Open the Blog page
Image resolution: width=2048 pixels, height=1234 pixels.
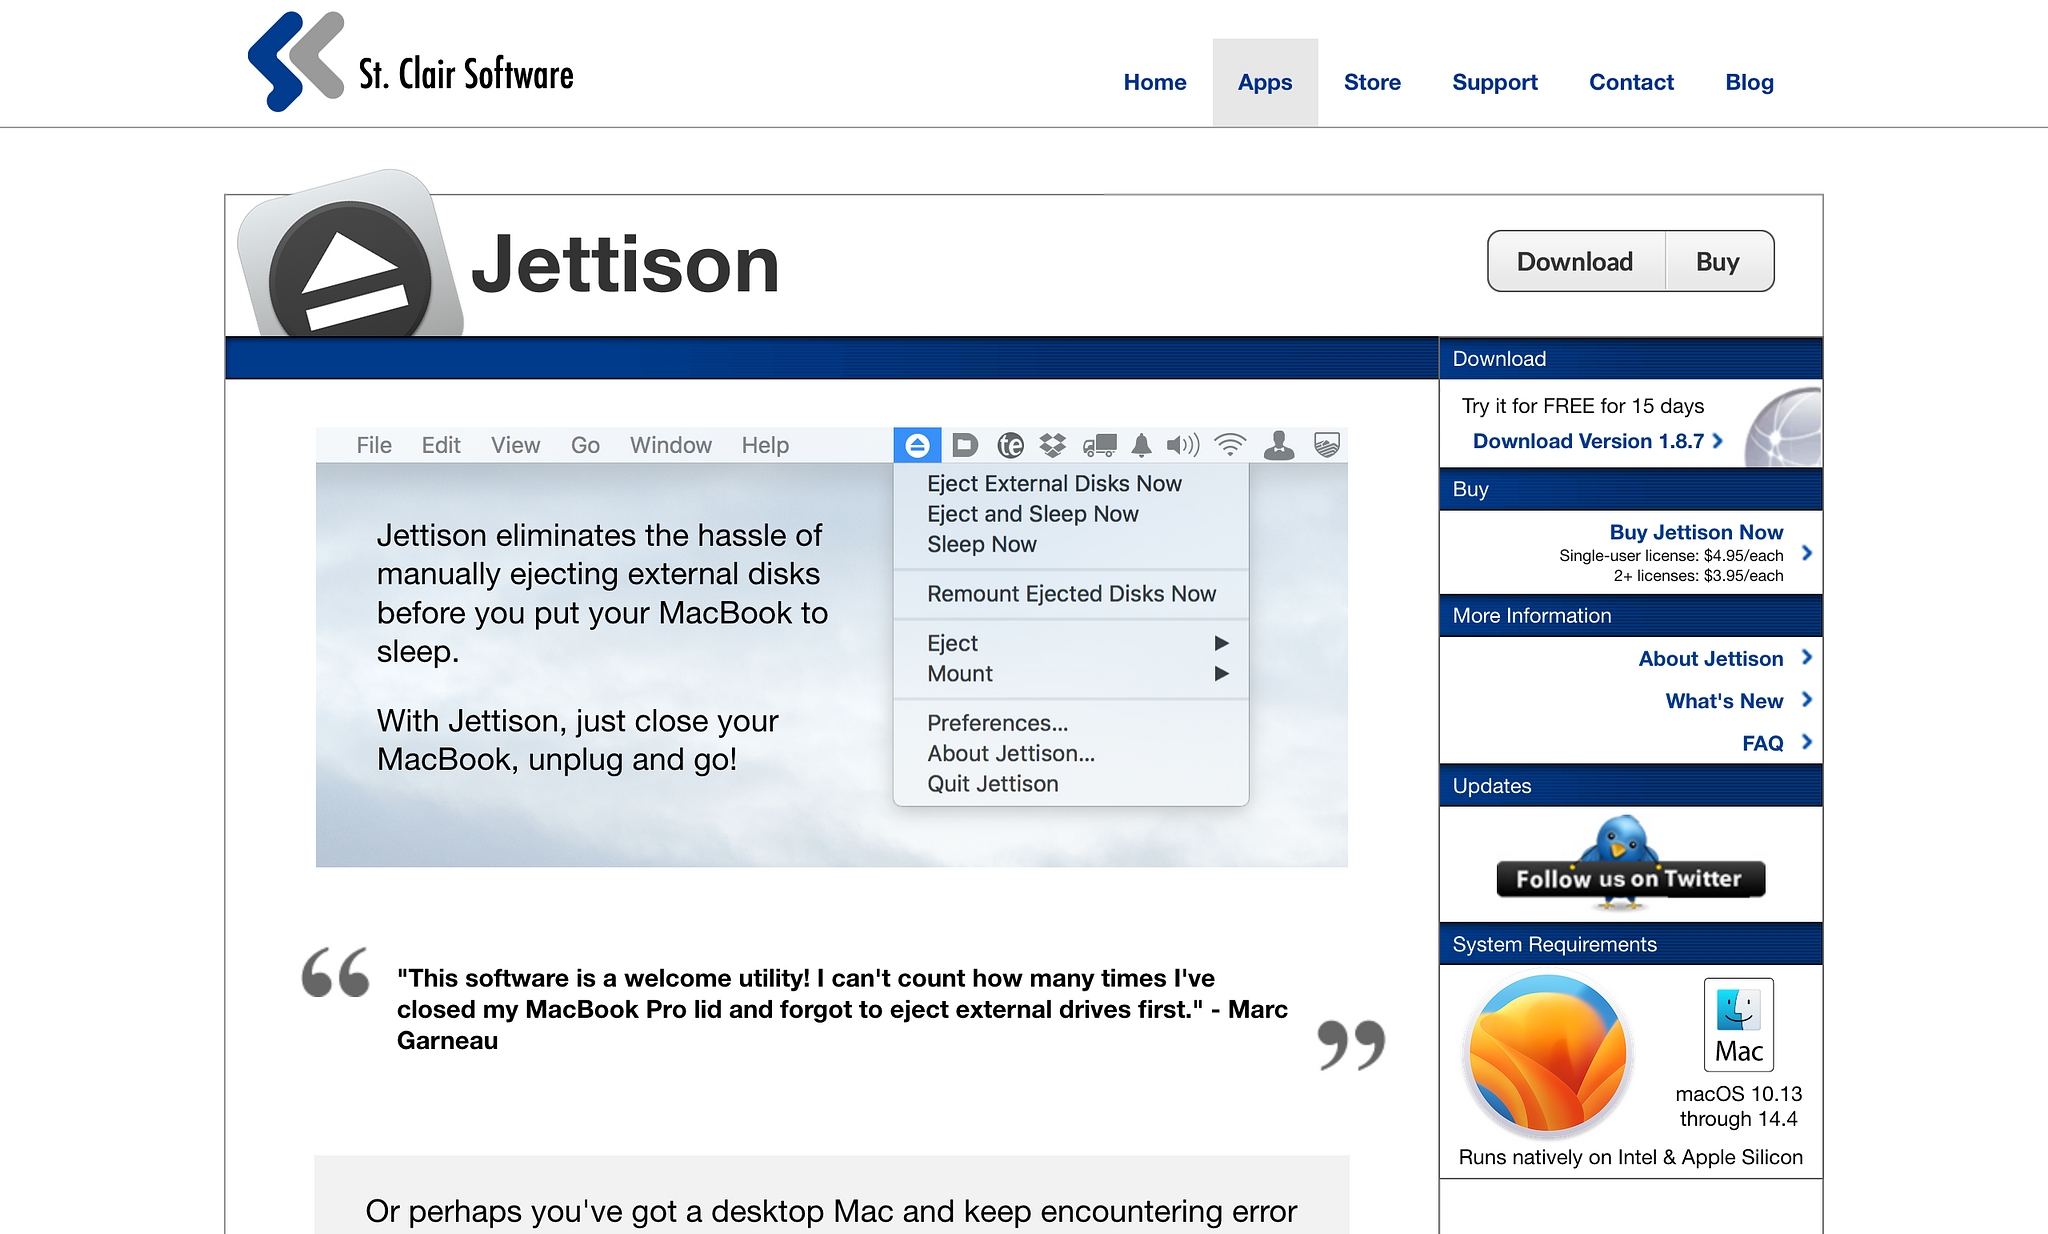click(1749, 82)
